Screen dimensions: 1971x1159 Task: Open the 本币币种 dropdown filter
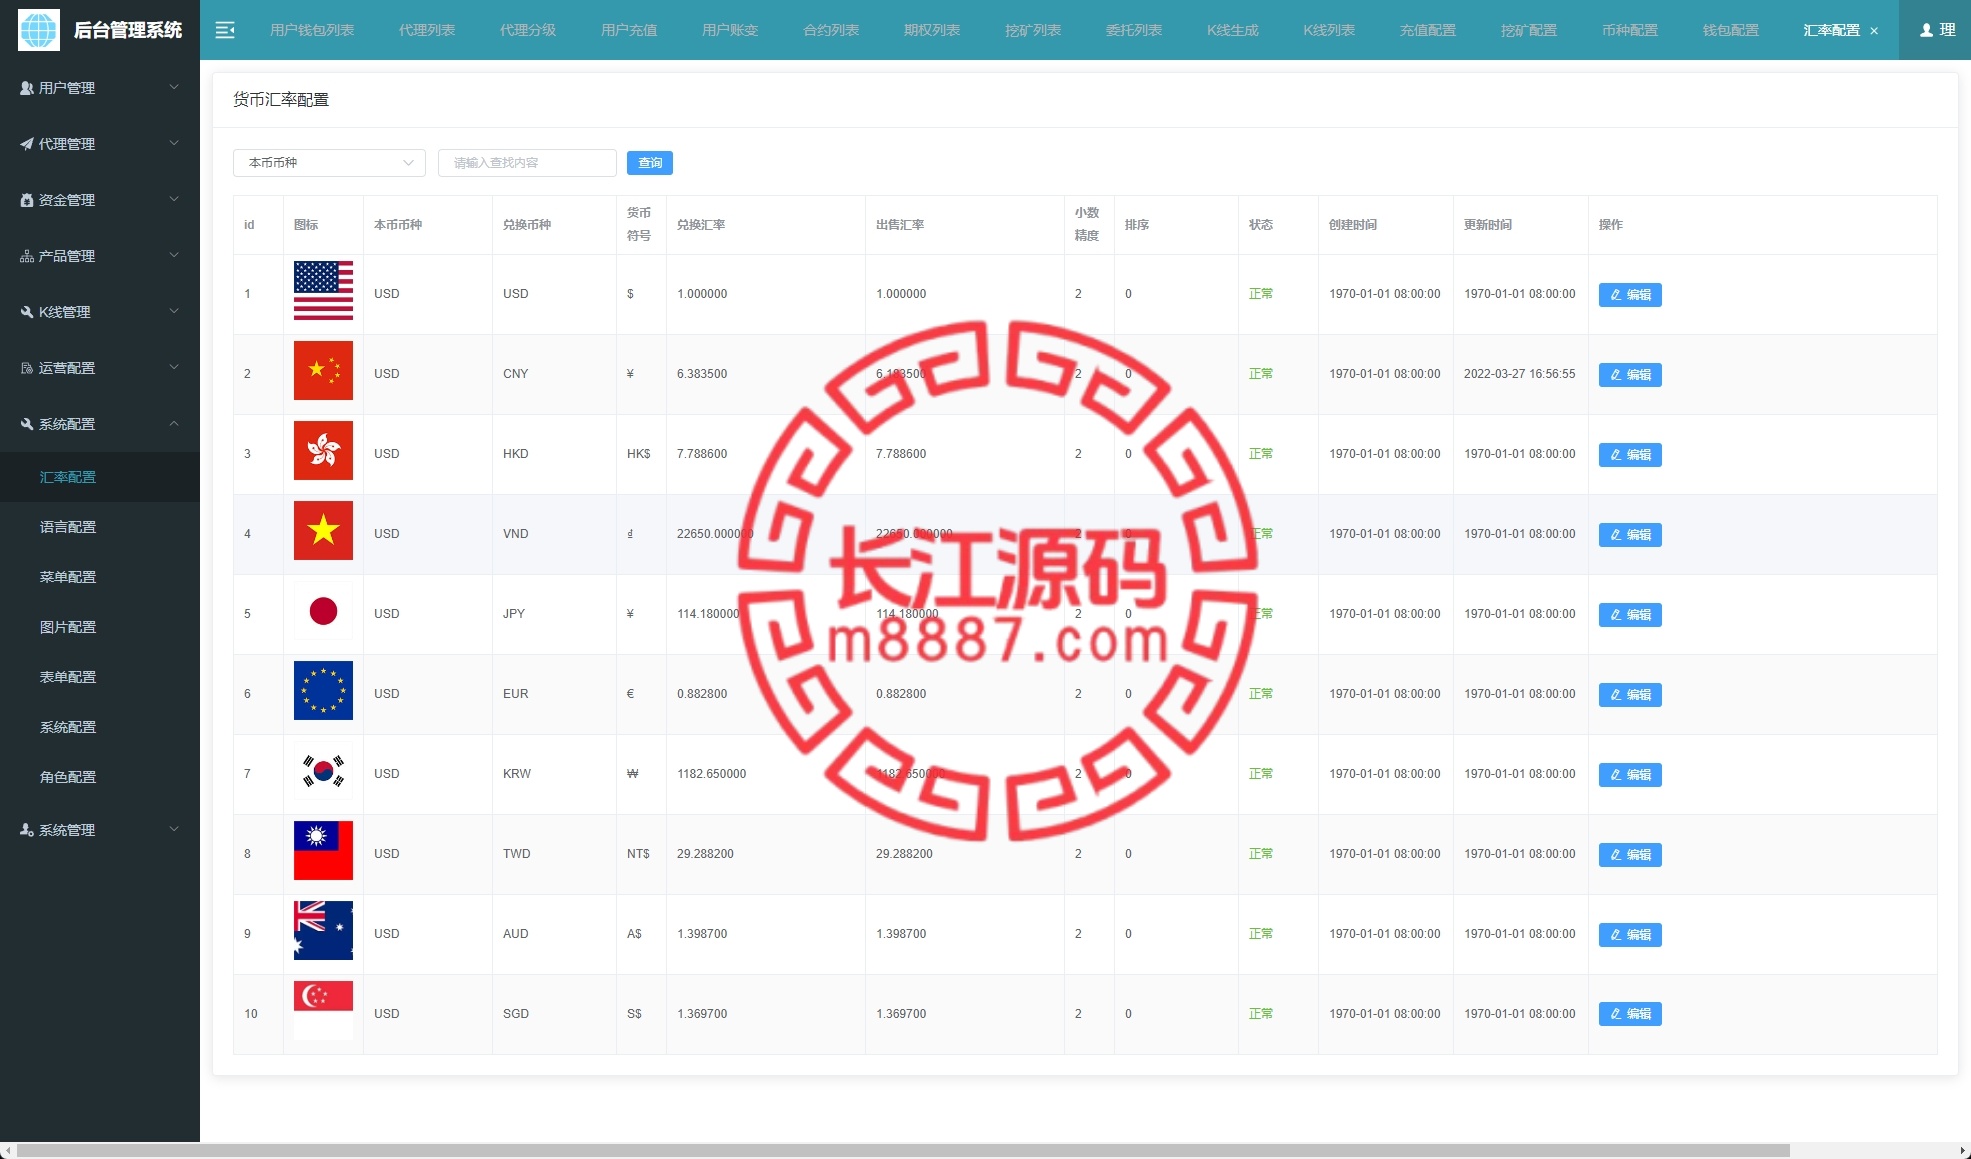[329, 163]
